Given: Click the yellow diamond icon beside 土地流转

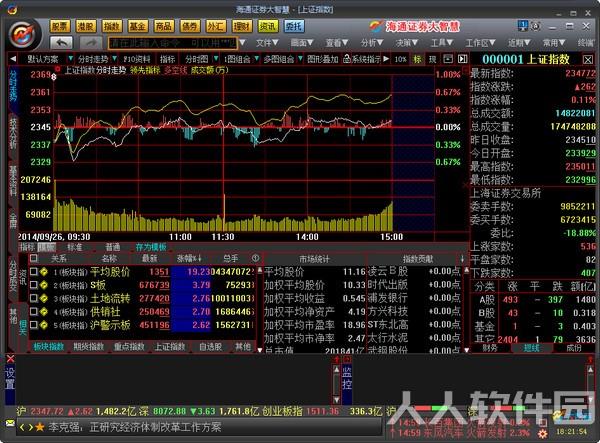Looking at the screenshot, I should [44, 298].
